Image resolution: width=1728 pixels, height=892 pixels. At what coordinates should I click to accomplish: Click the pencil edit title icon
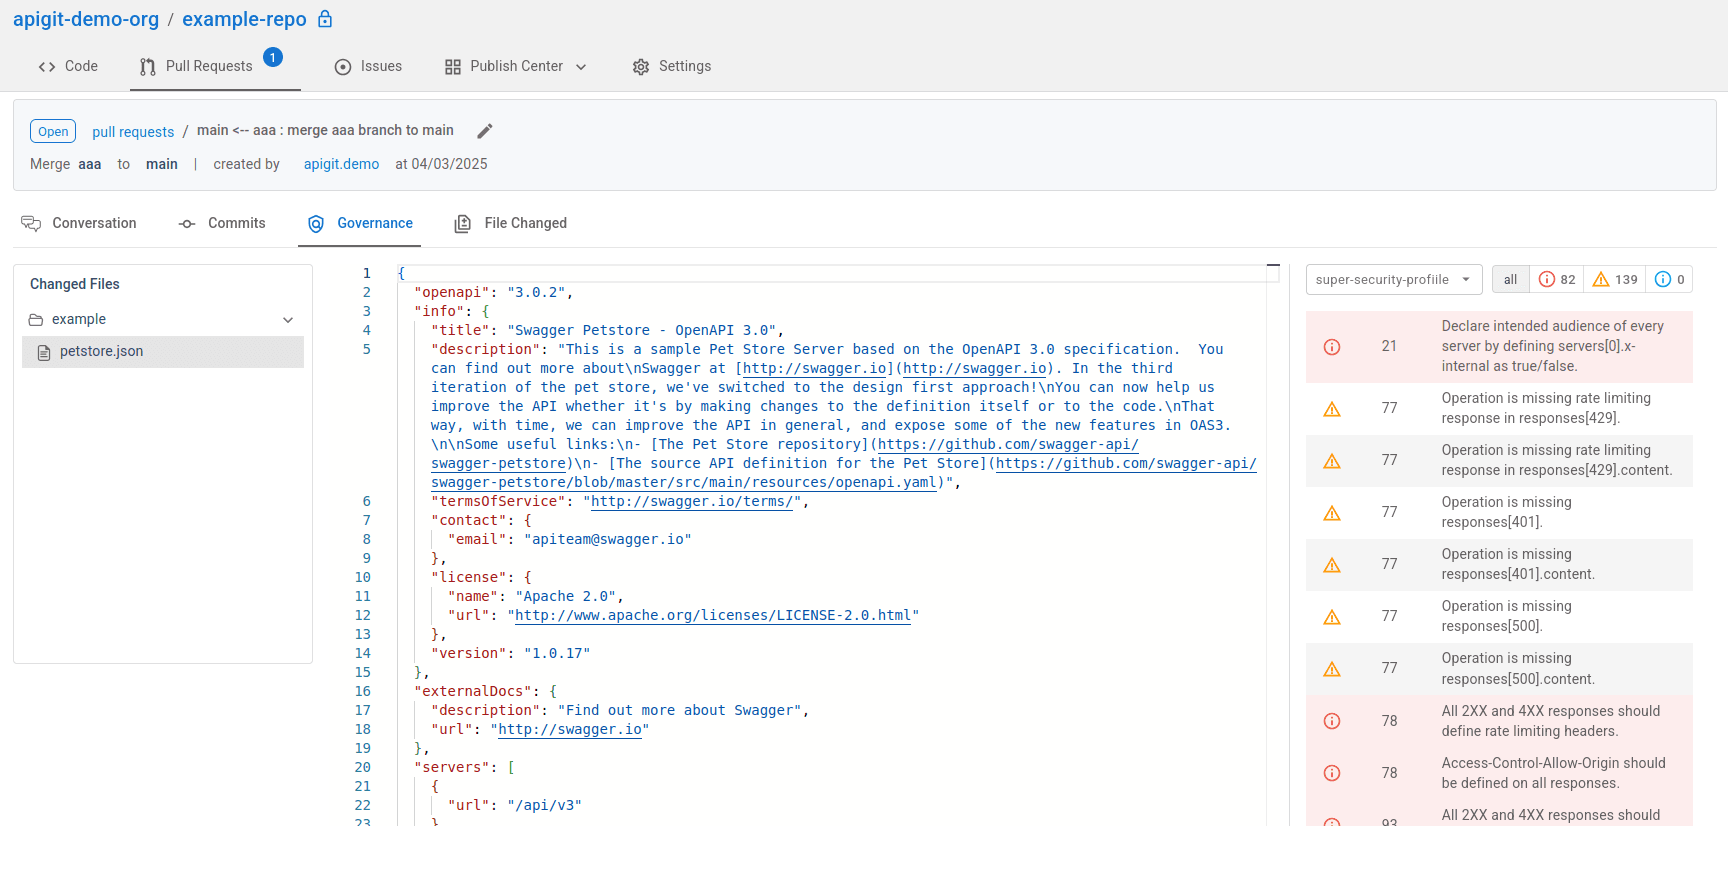(x=485, y=131)
